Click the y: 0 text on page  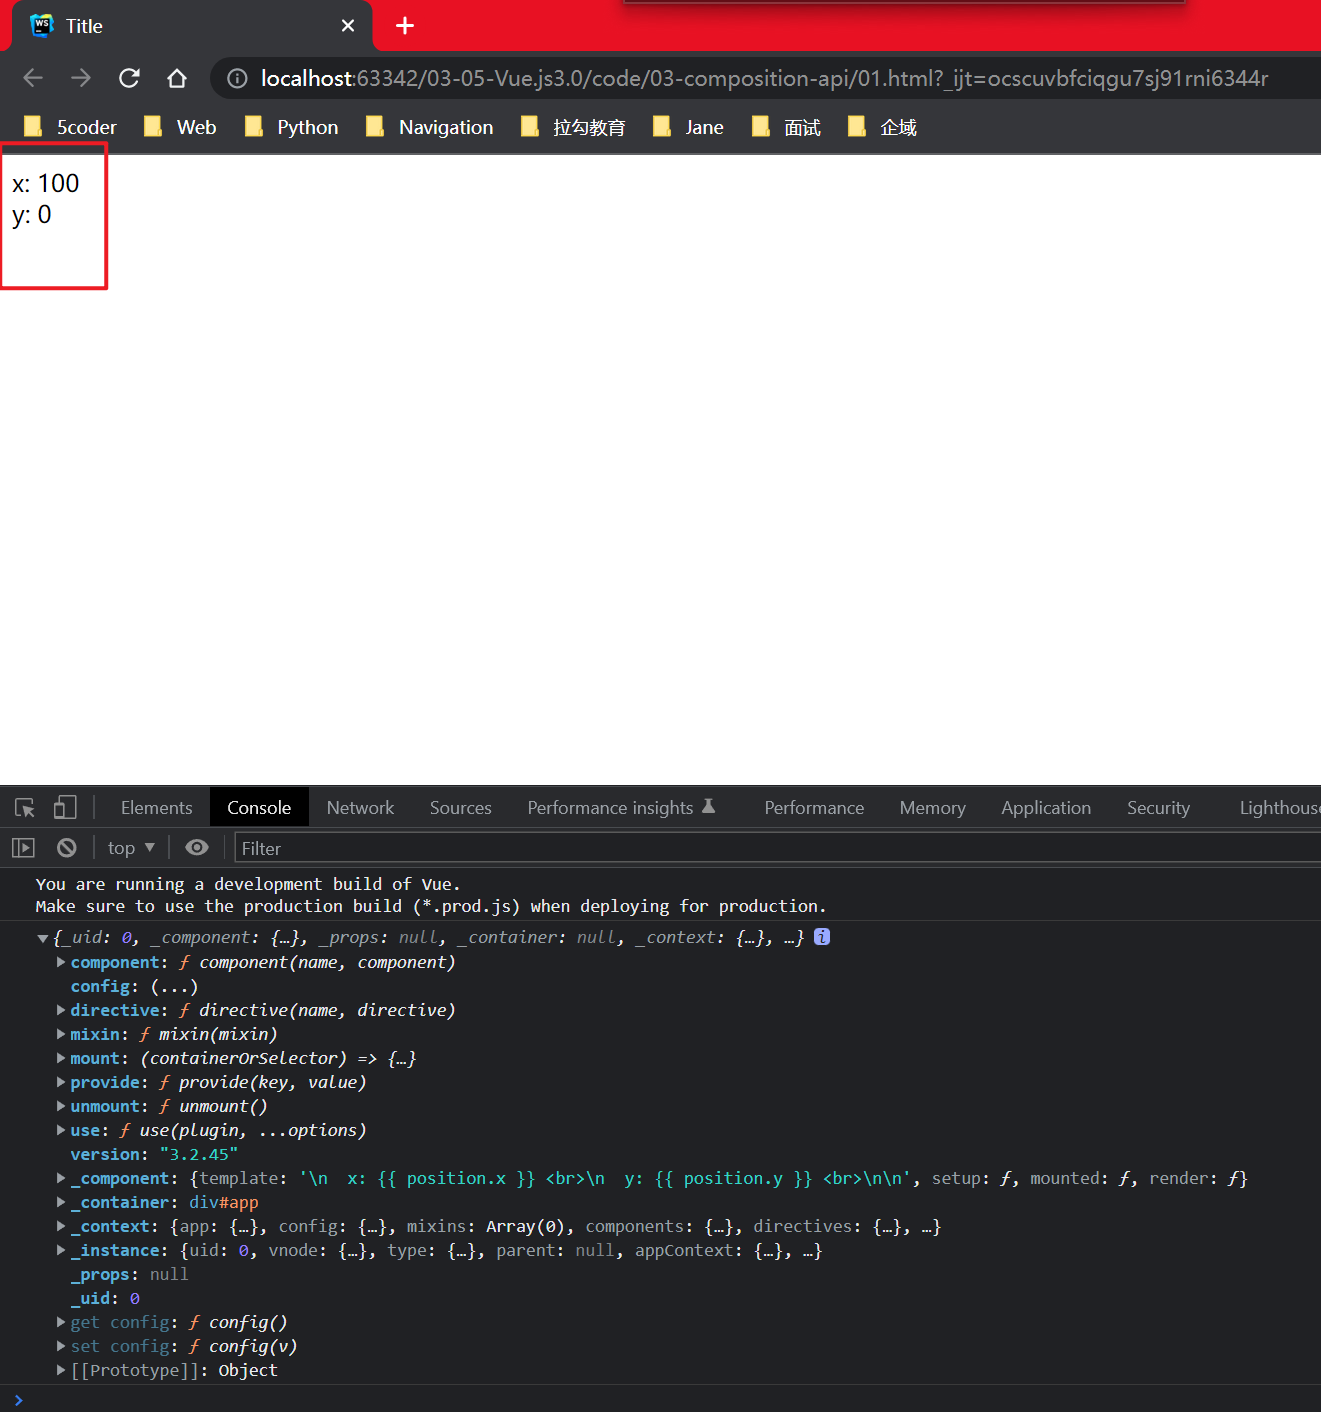32,215
